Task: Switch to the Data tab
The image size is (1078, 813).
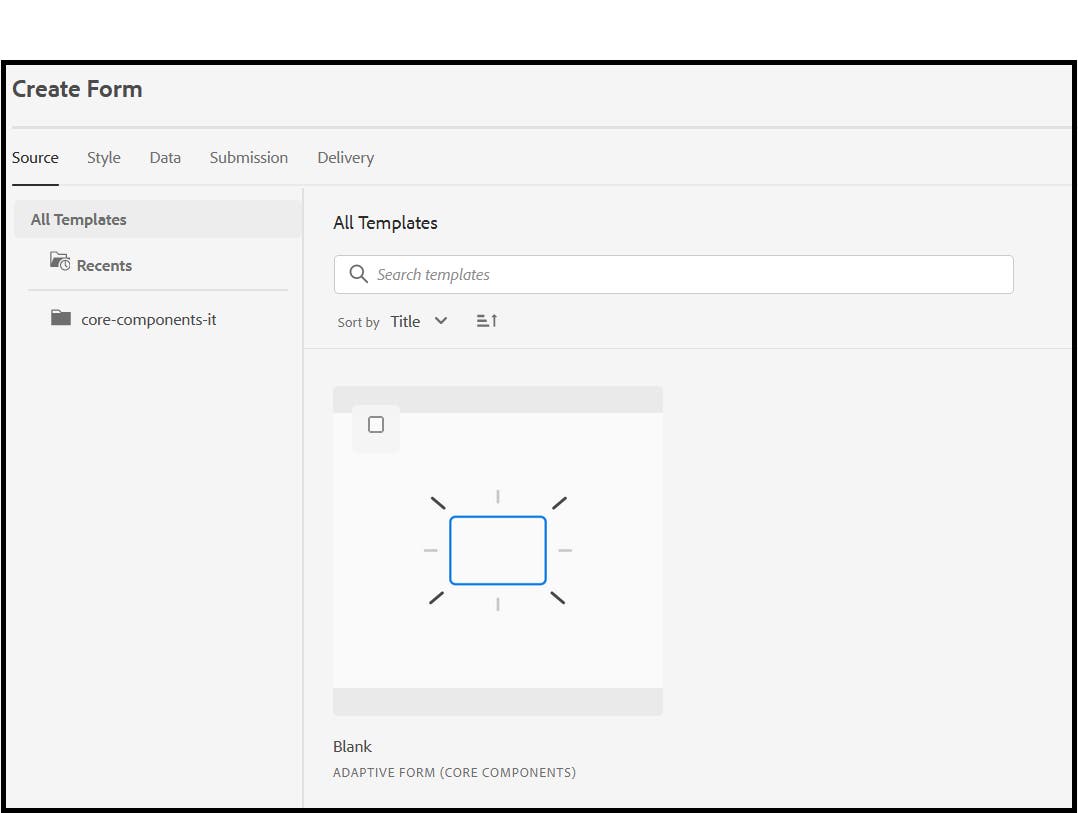Action: [x=164, y=157]
